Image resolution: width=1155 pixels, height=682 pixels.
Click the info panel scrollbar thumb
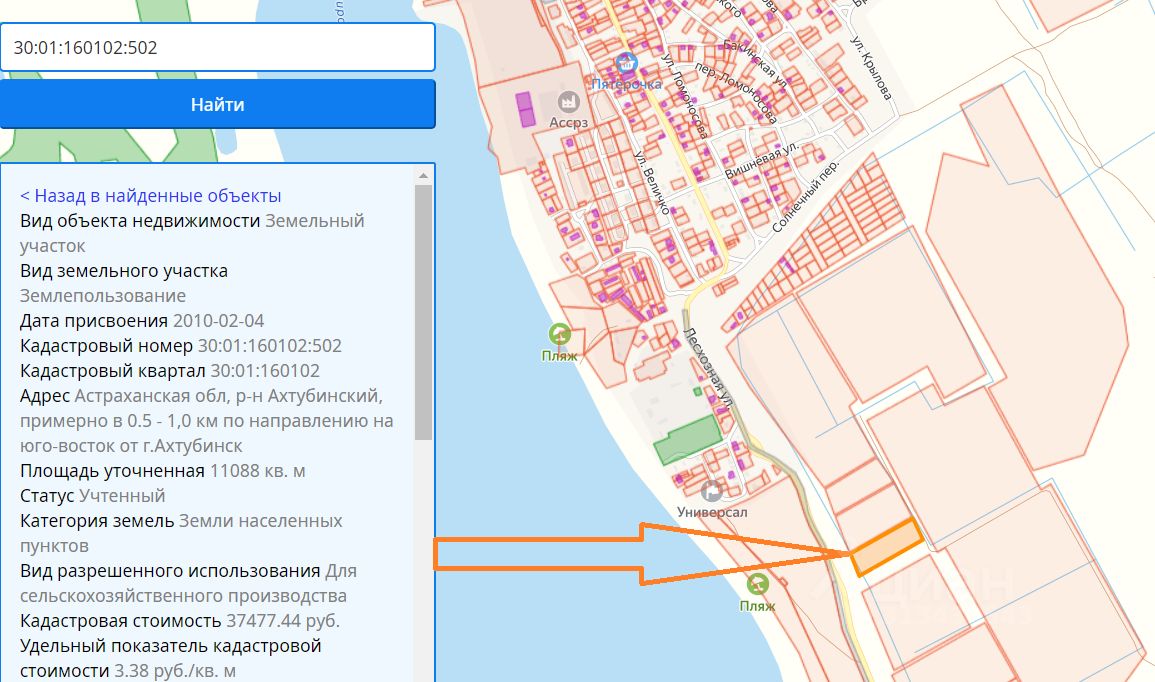423,312
